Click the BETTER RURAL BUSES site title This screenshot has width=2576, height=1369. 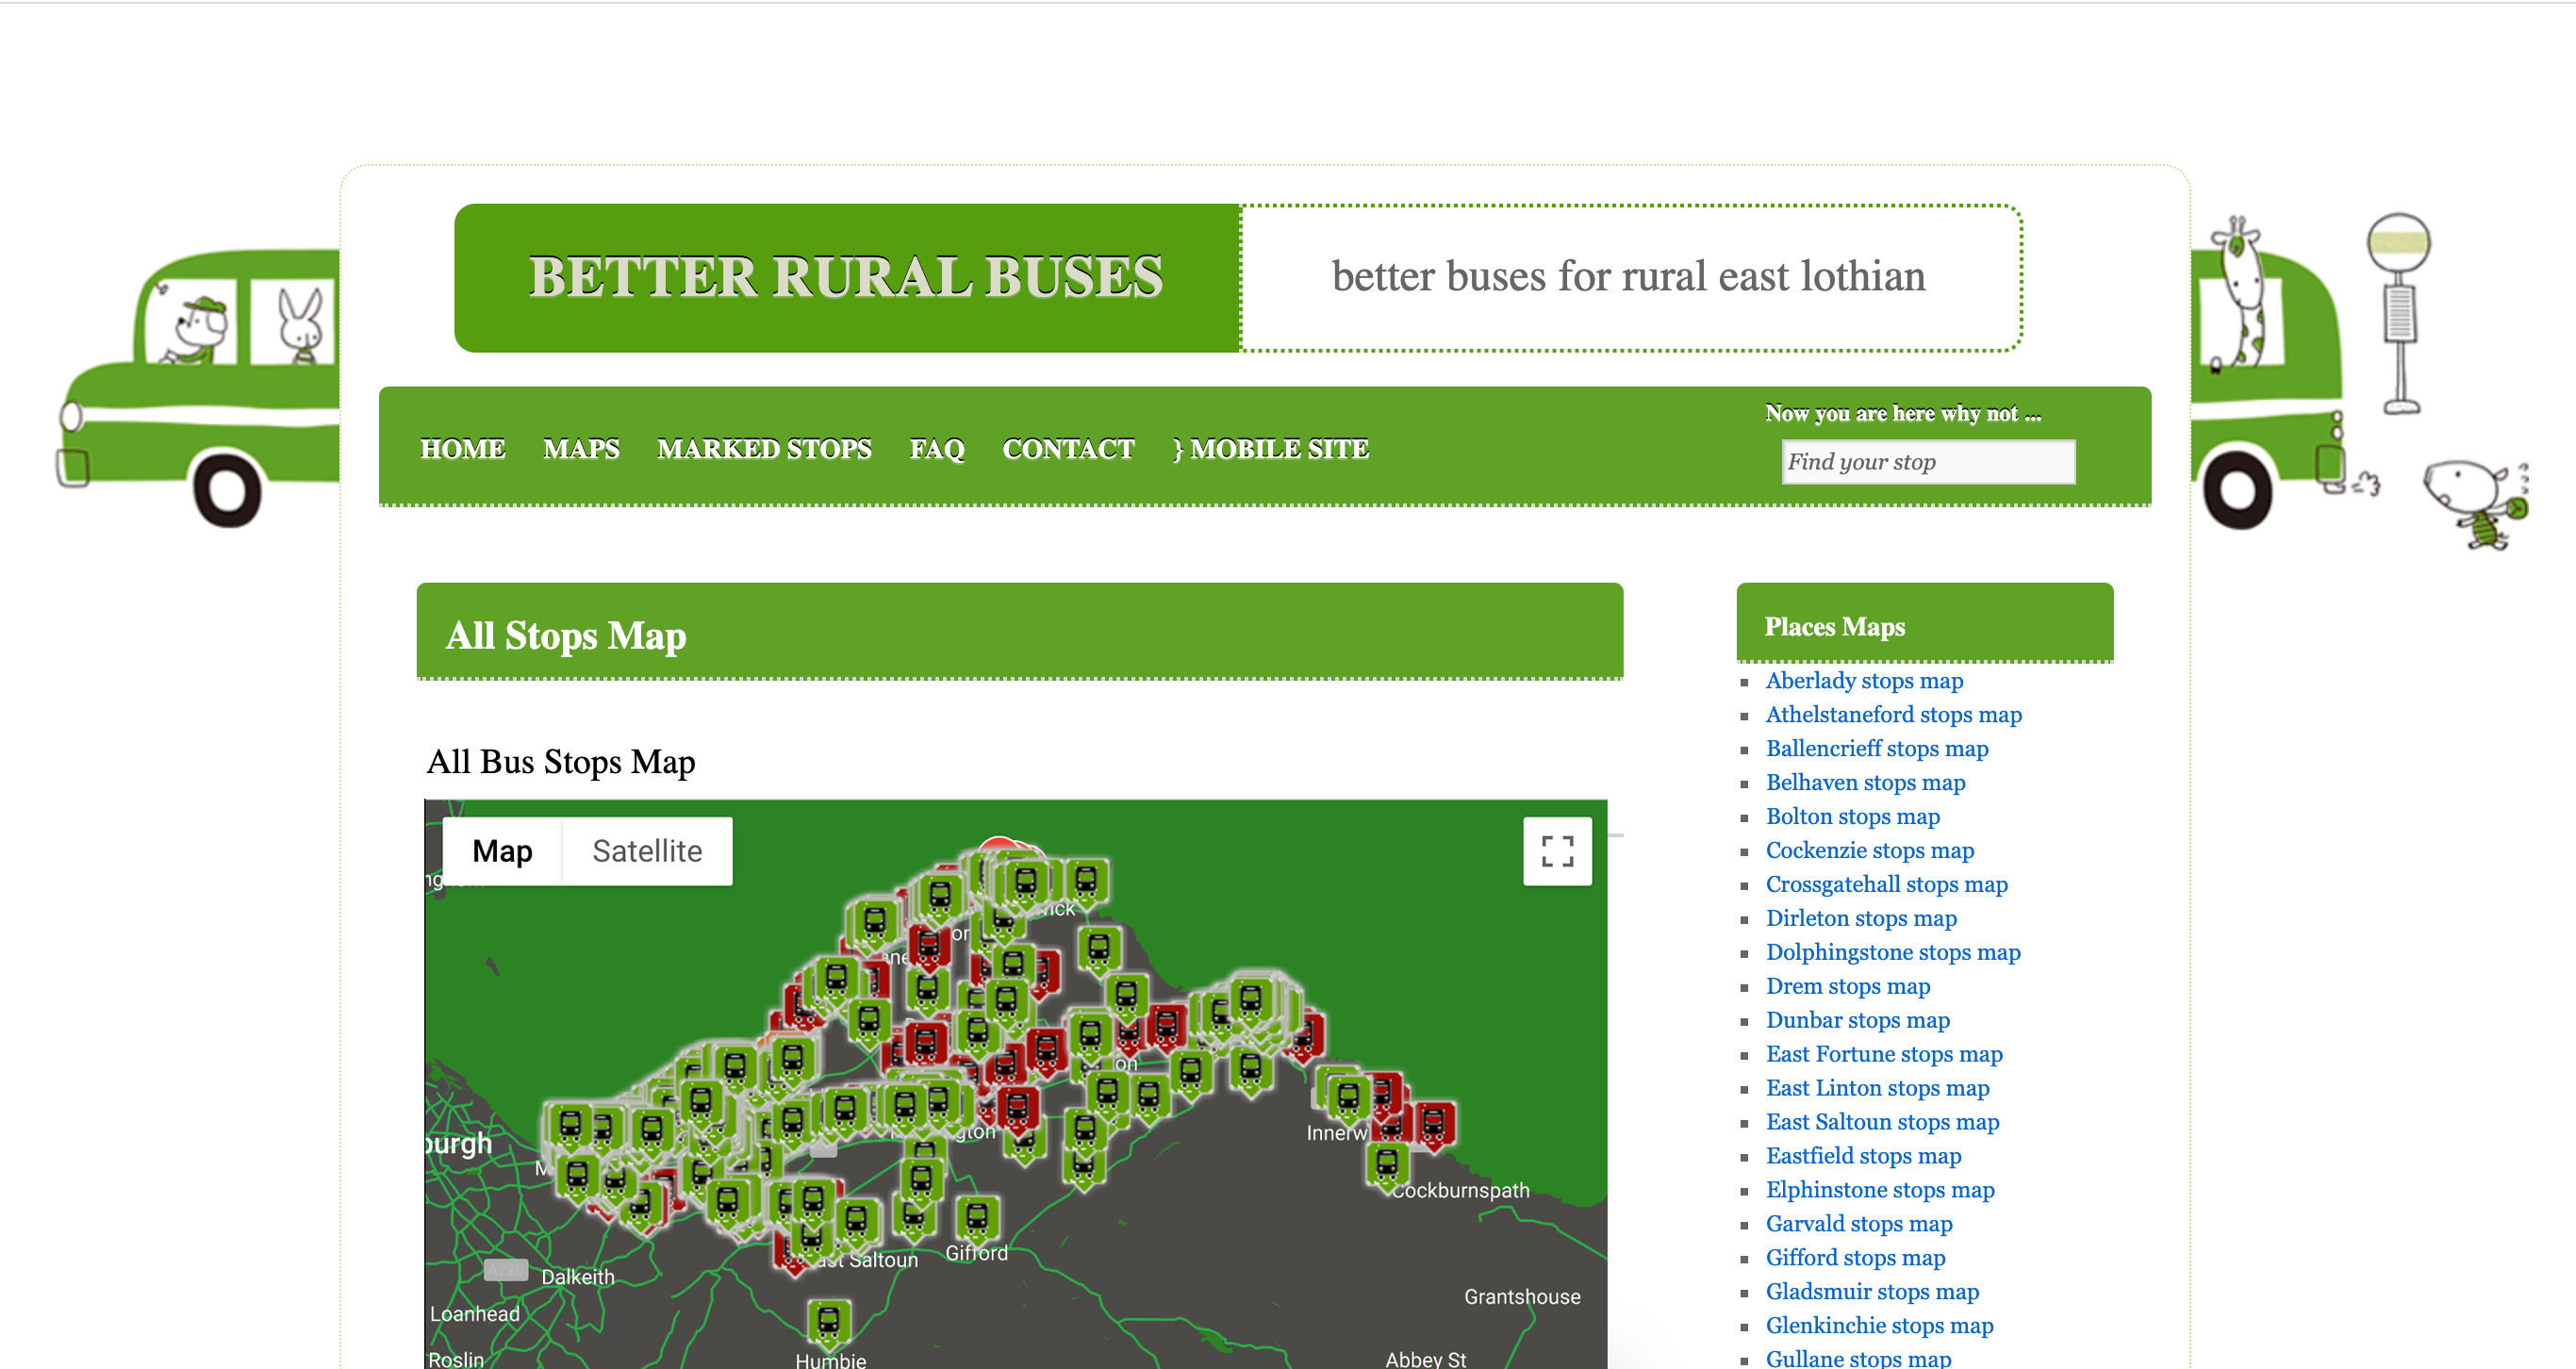(x=846, y=277)
